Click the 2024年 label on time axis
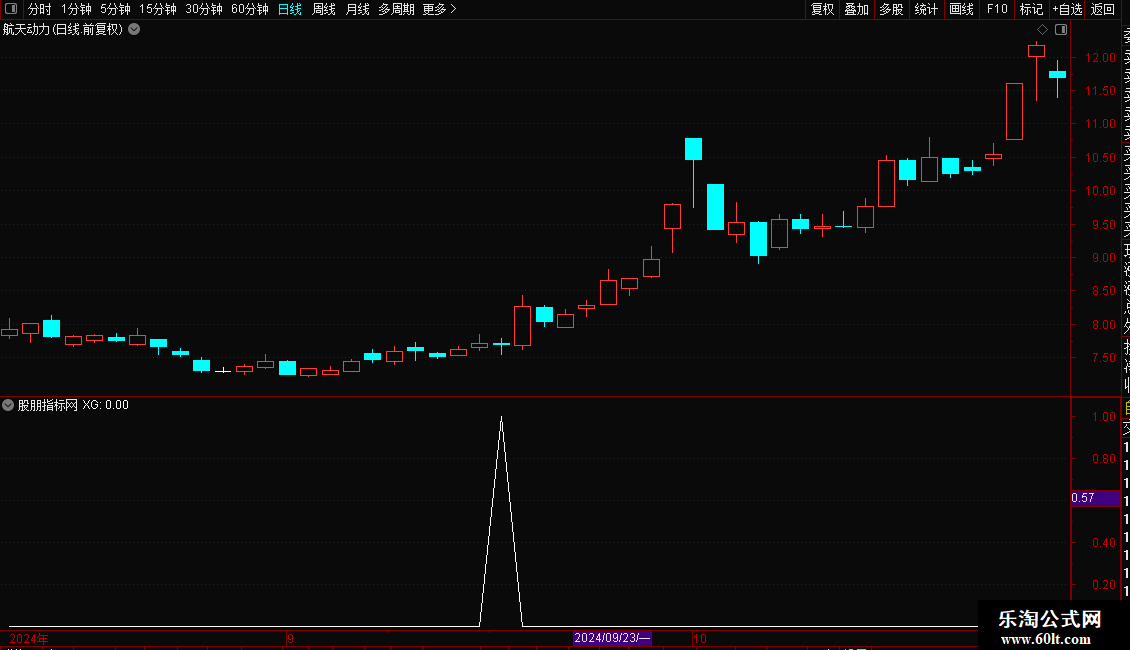The height and width of the screenshot is (650, 1130). click(29, 638)
